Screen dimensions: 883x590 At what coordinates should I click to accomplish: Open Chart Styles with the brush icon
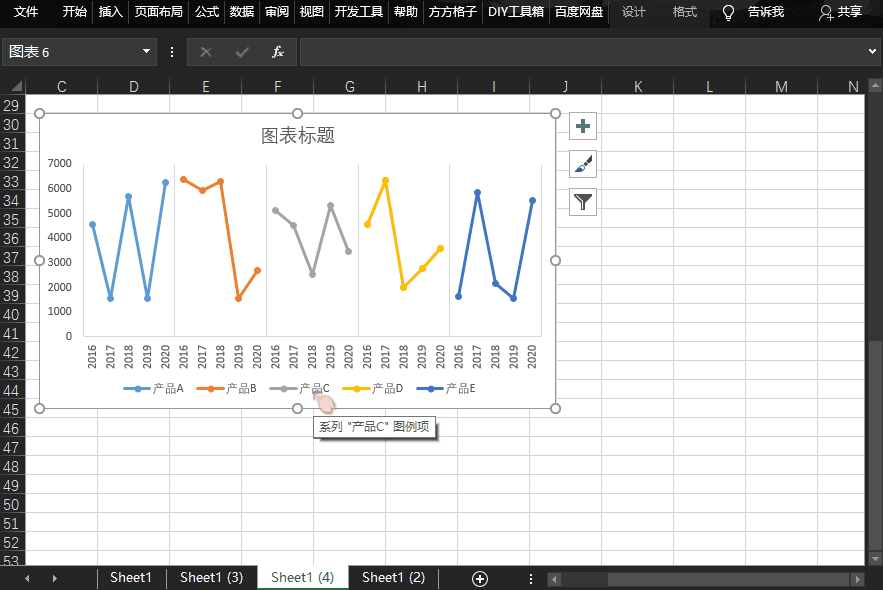582,163
